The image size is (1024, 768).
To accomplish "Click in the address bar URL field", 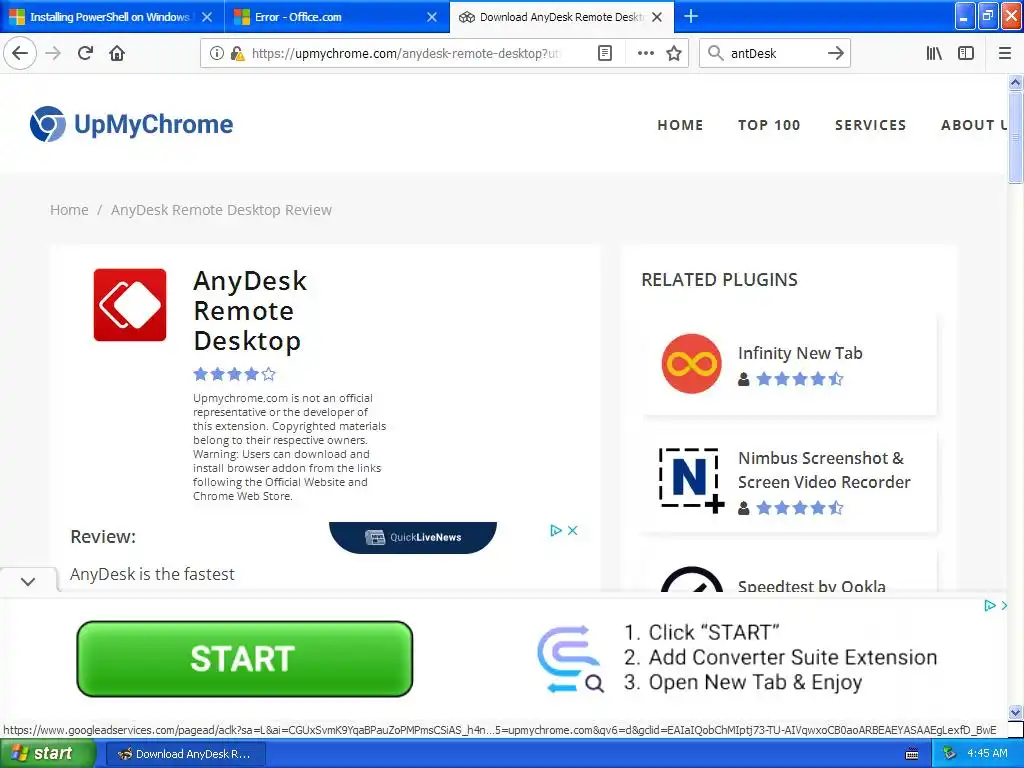I will 405,54.
